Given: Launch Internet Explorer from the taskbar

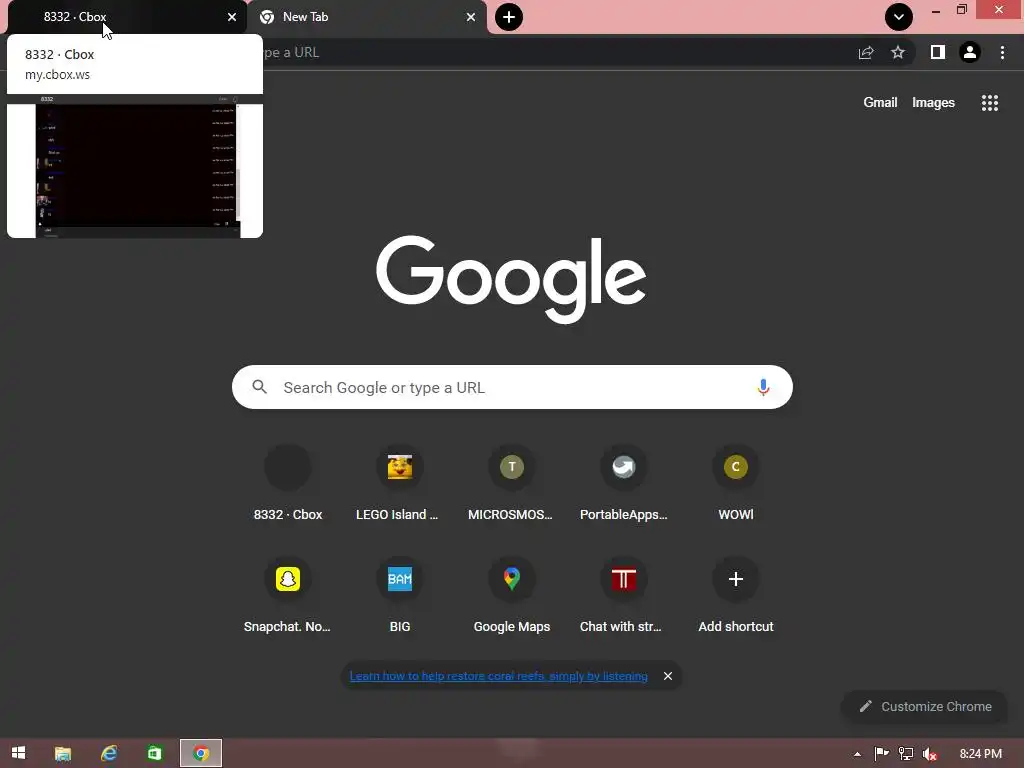Looking at the screenshot, I should 108,754.
